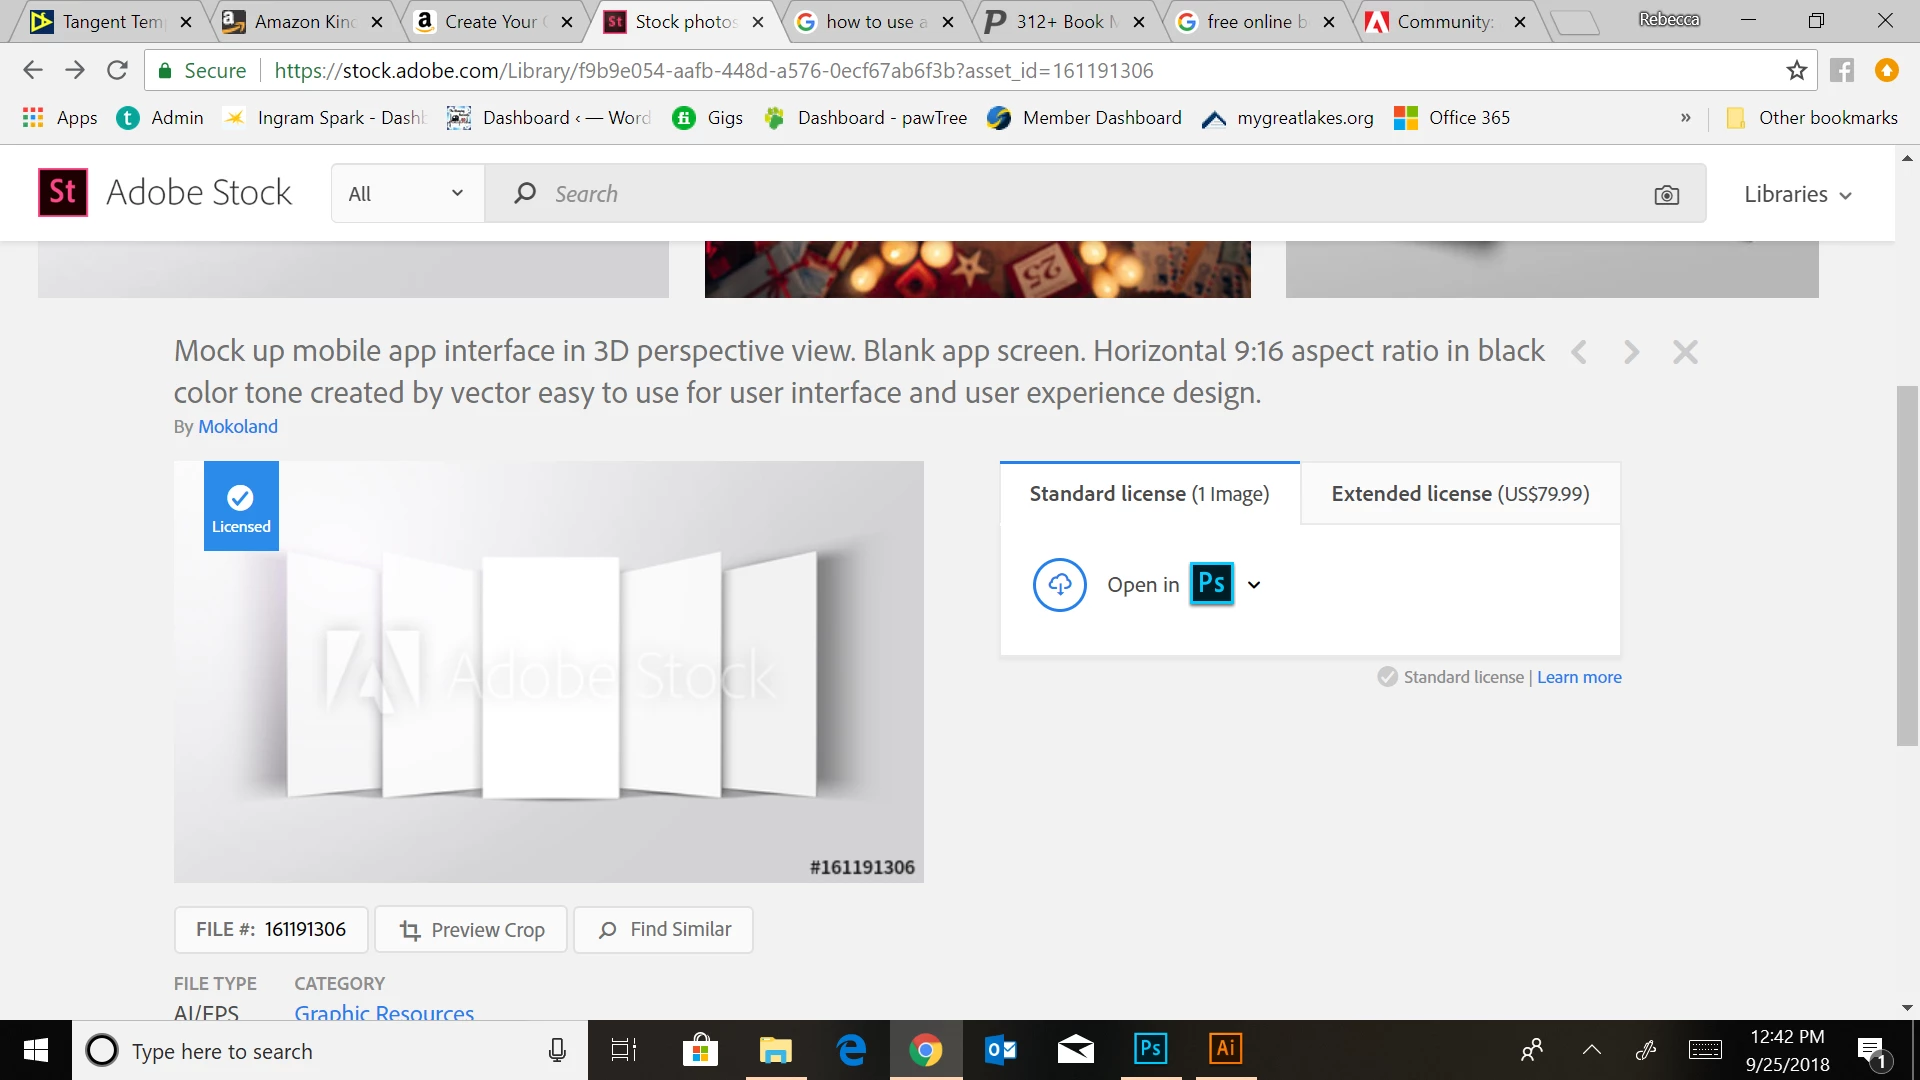Go to previous asset with left chevron
Screen dimensions: 1920x1080
pyautogui.click(x=1579, y=352)
